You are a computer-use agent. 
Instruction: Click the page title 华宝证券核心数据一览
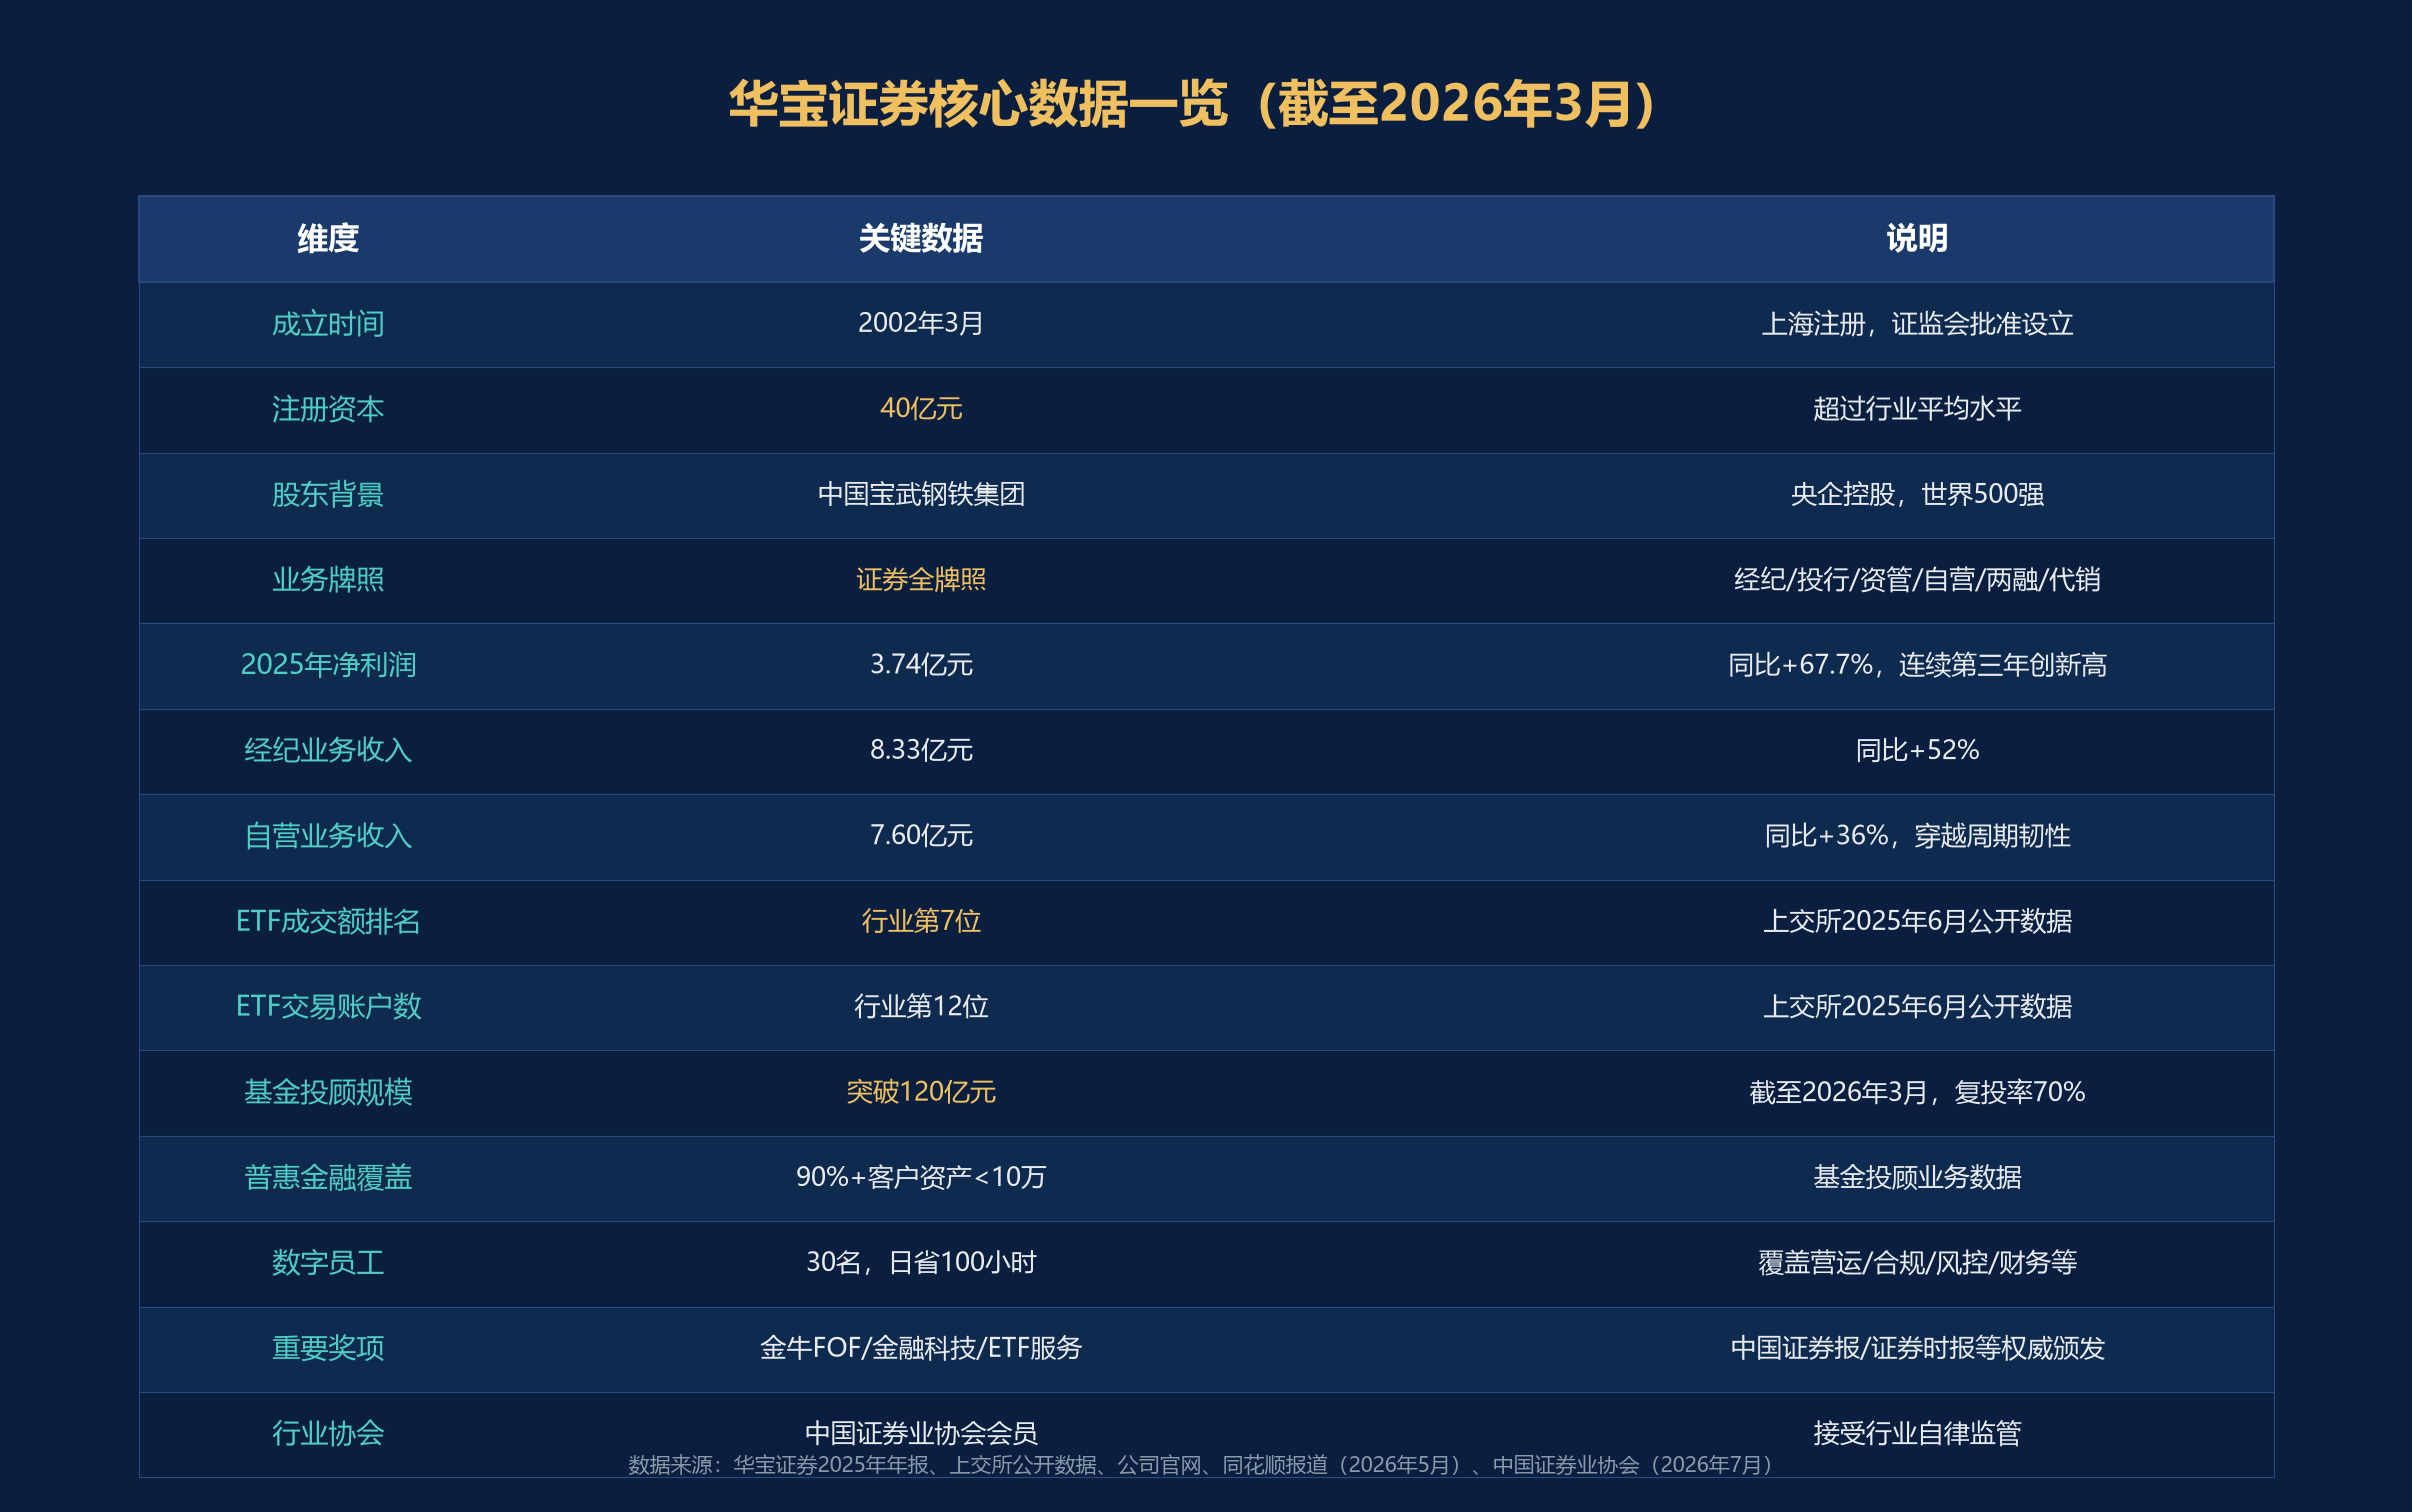(x=978, y=104)
